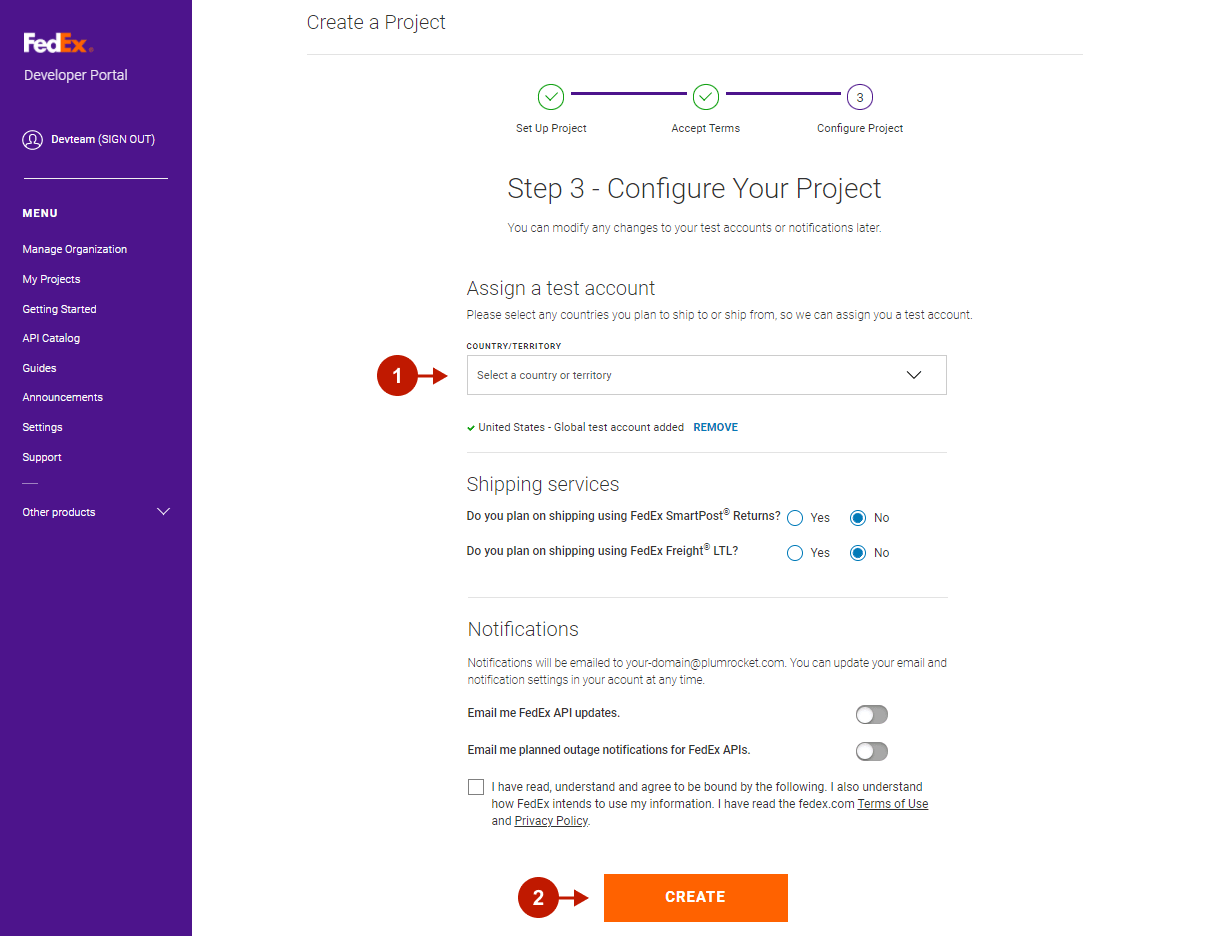Remove the United States test account
Screen dimensions: 1206x936
click(715, 427)
